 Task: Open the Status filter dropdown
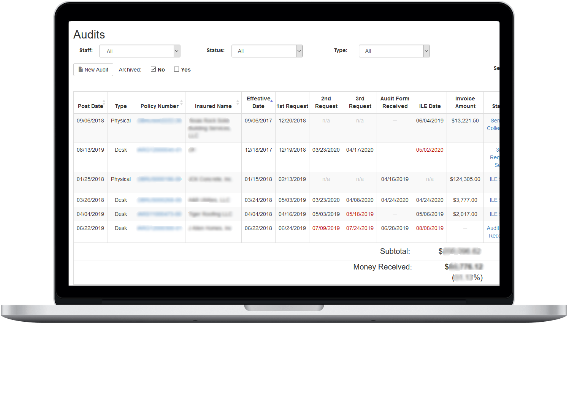tap(267, 51)
